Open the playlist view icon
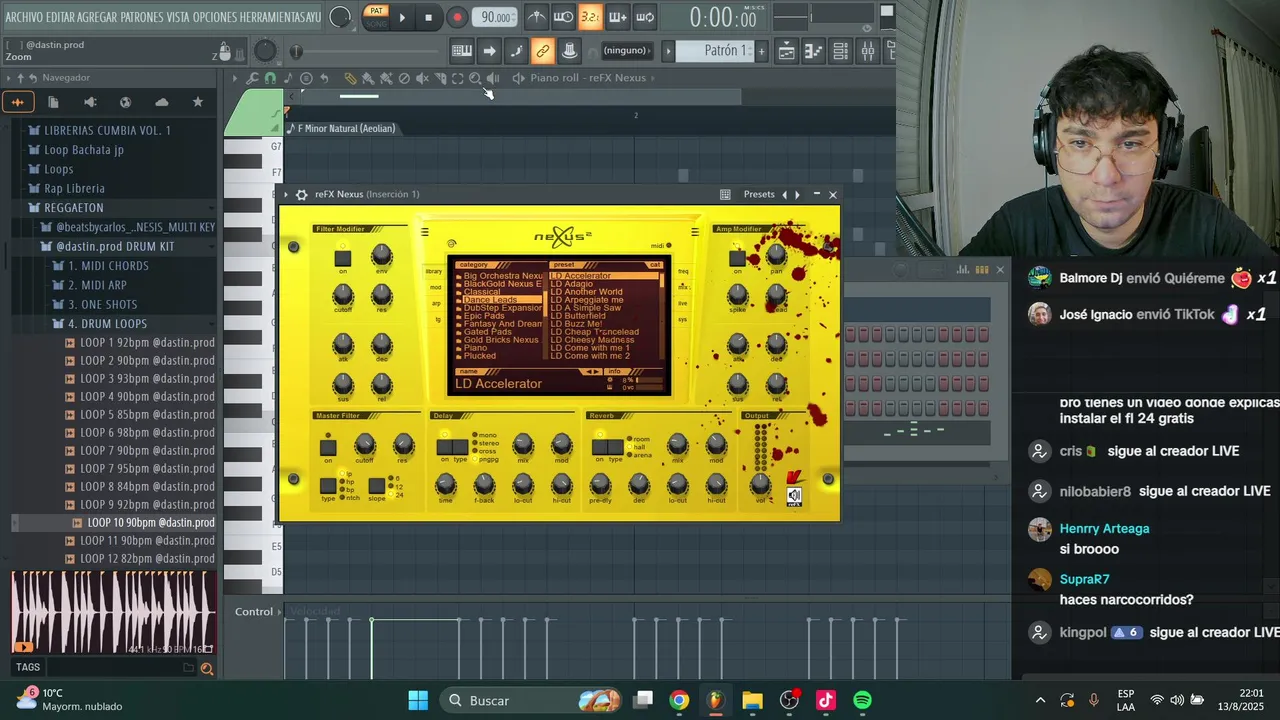This screenshot has width=1280, height=720. pos(787,51)
